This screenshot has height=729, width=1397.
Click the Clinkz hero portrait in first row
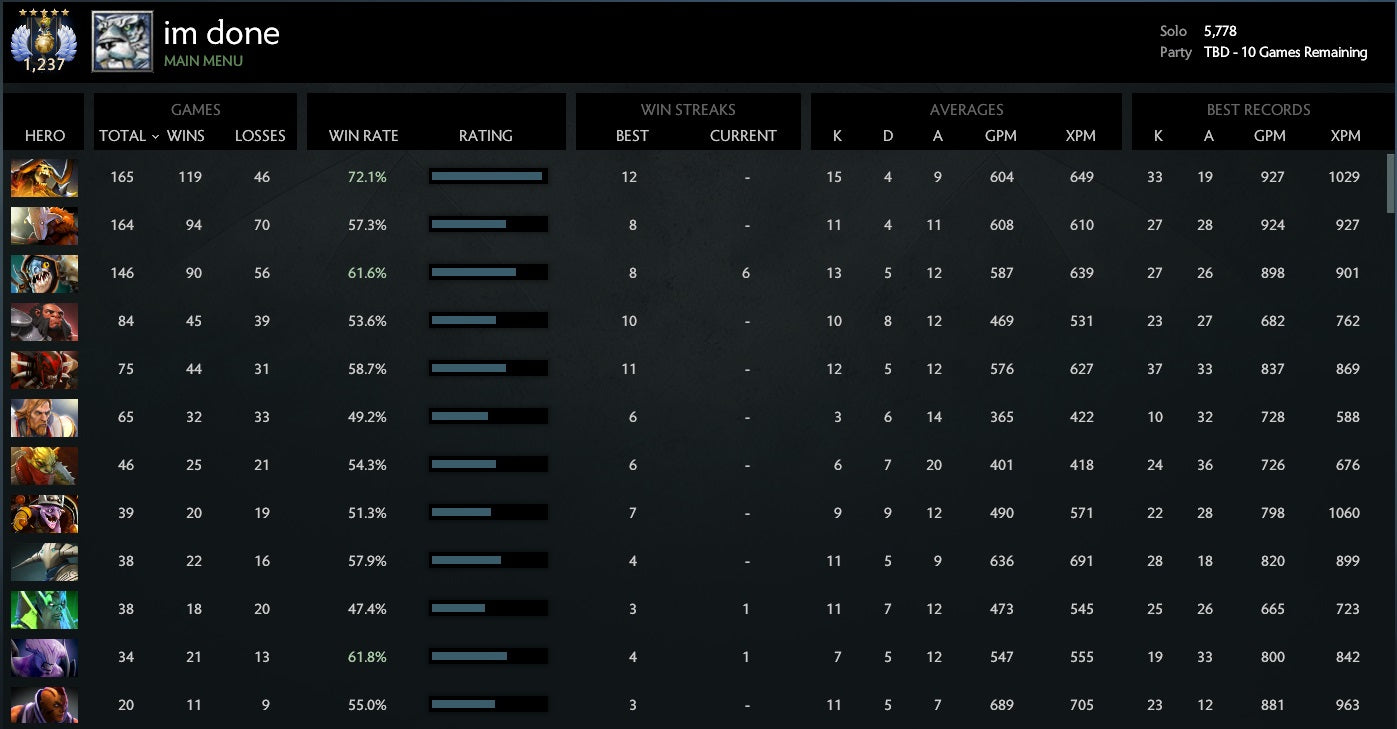click(x=44, y=177)
